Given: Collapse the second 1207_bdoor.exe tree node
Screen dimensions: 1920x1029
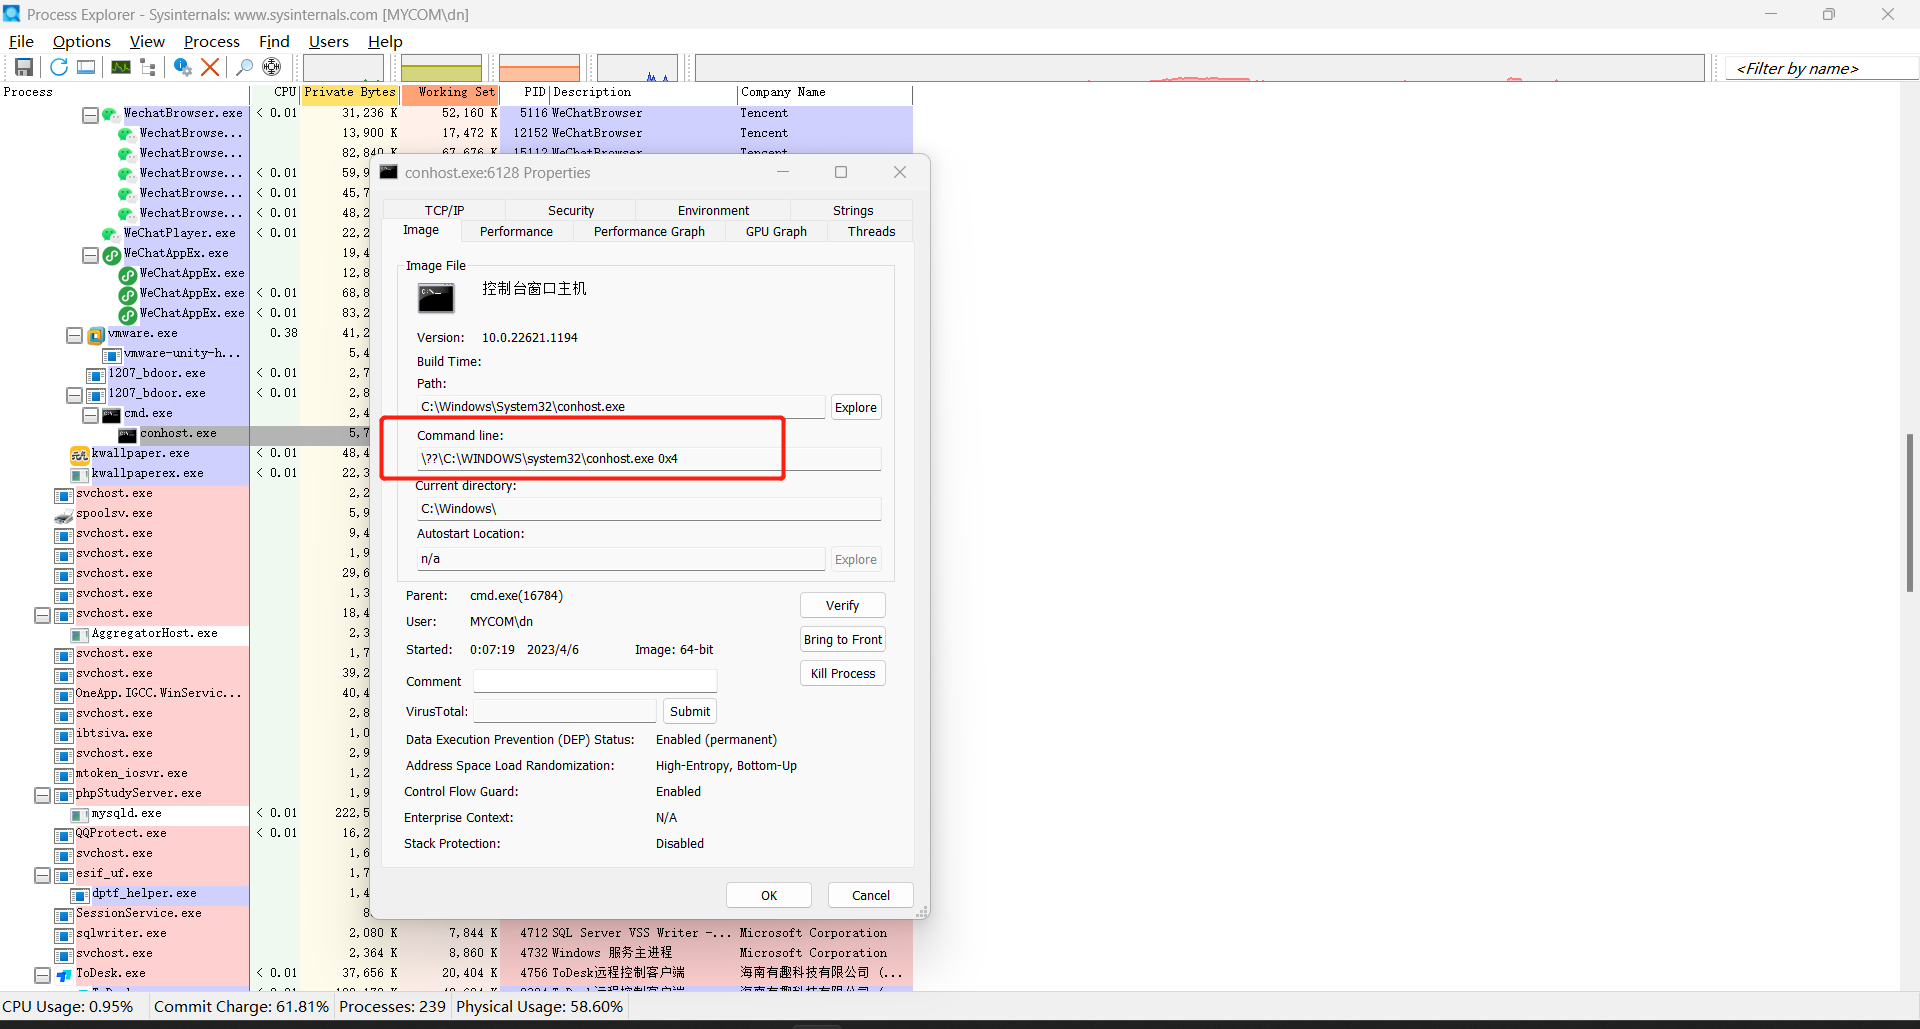Looking at the screenshot, I should 74,395.
